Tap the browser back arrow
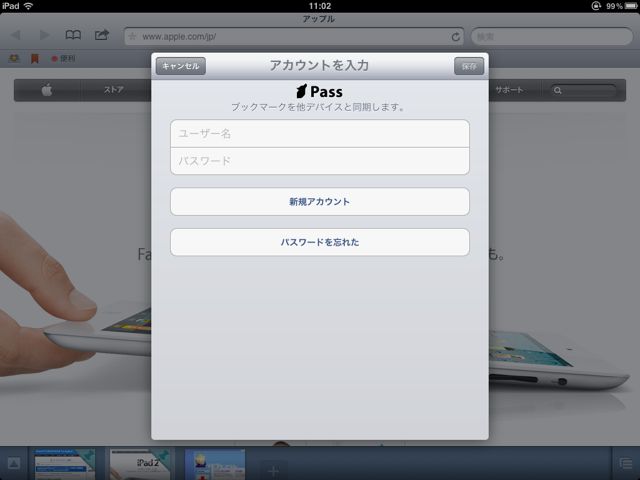Screen dimensions: 640x480 point(16,35)
